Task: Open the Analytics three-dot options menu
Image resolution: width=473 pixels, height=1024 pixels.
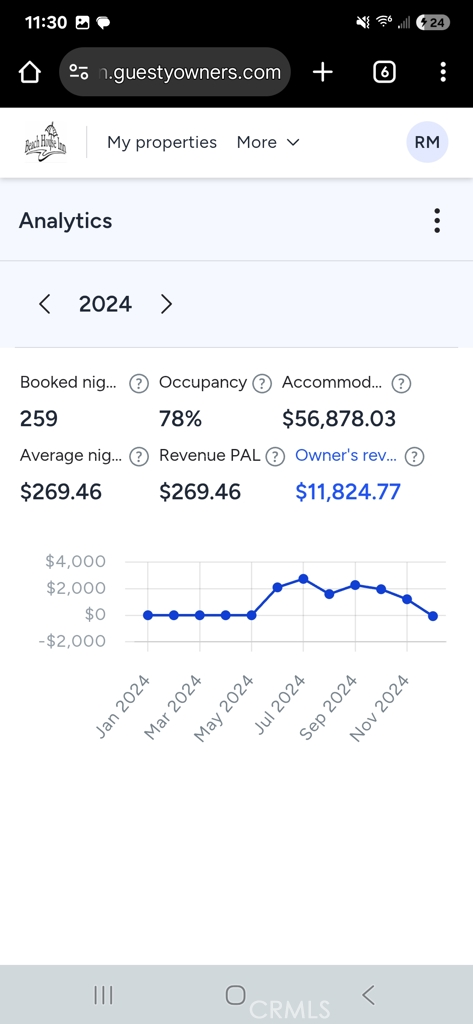Action: pos(437,221)
